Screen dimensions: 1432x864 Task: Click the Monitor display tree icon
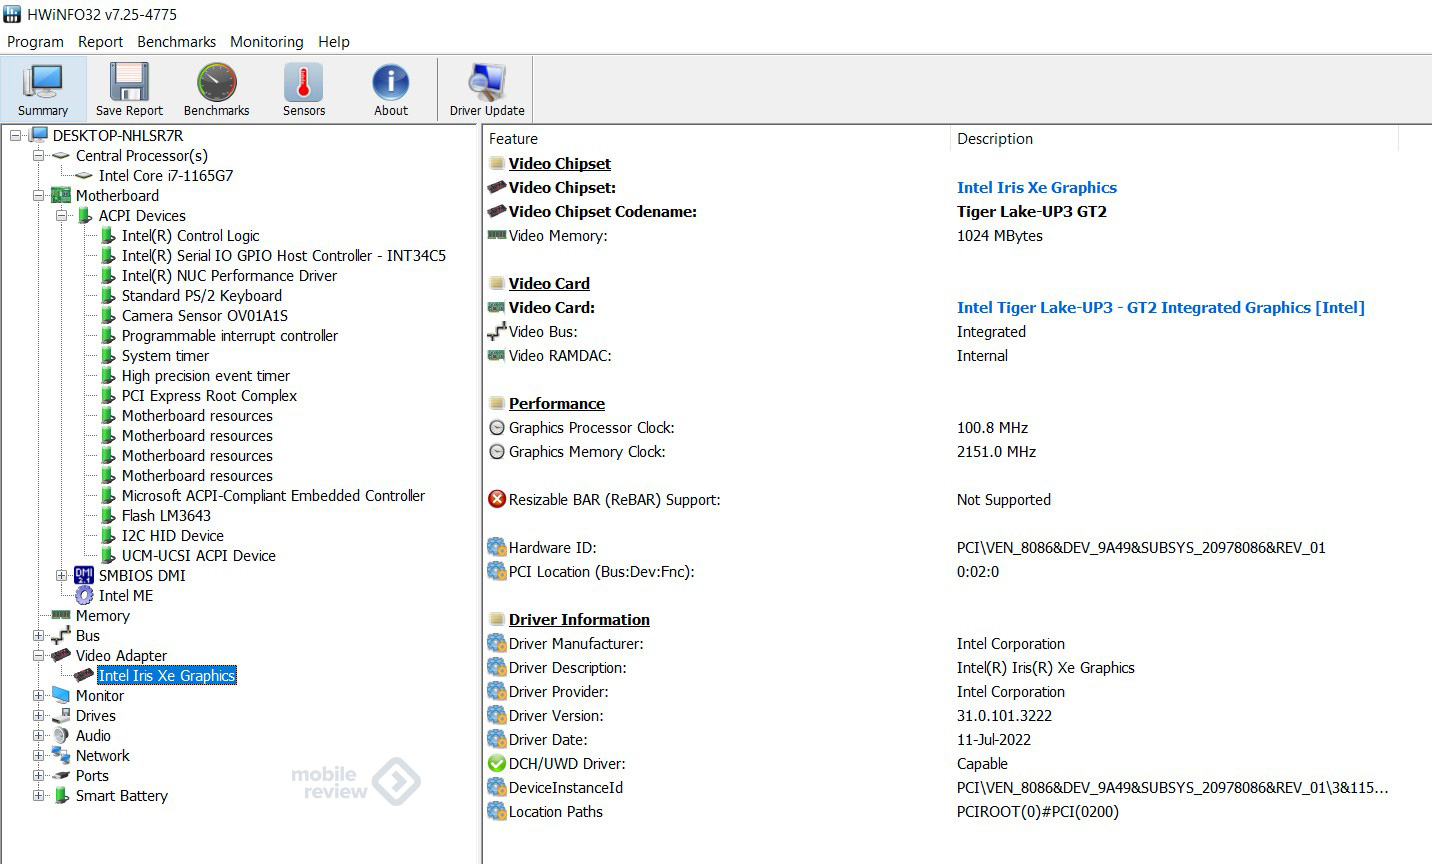61,695
